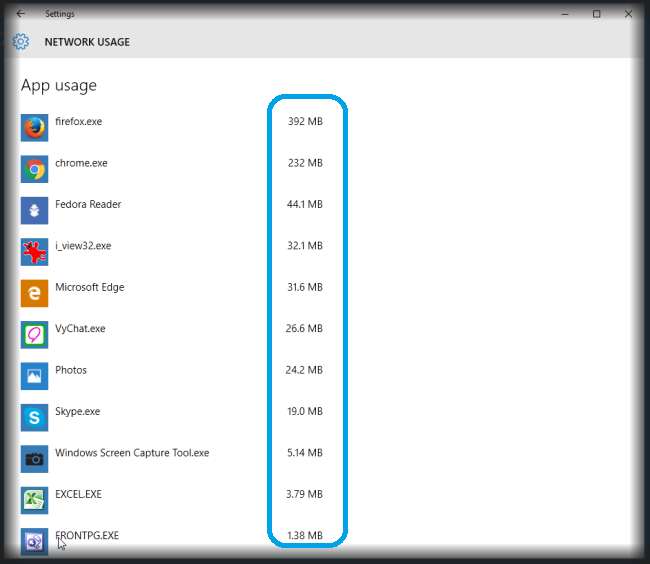The width and height of the screenshot is (650, 564).
Task: Select the VyChat.exe name label
Action: coord(80,329)
